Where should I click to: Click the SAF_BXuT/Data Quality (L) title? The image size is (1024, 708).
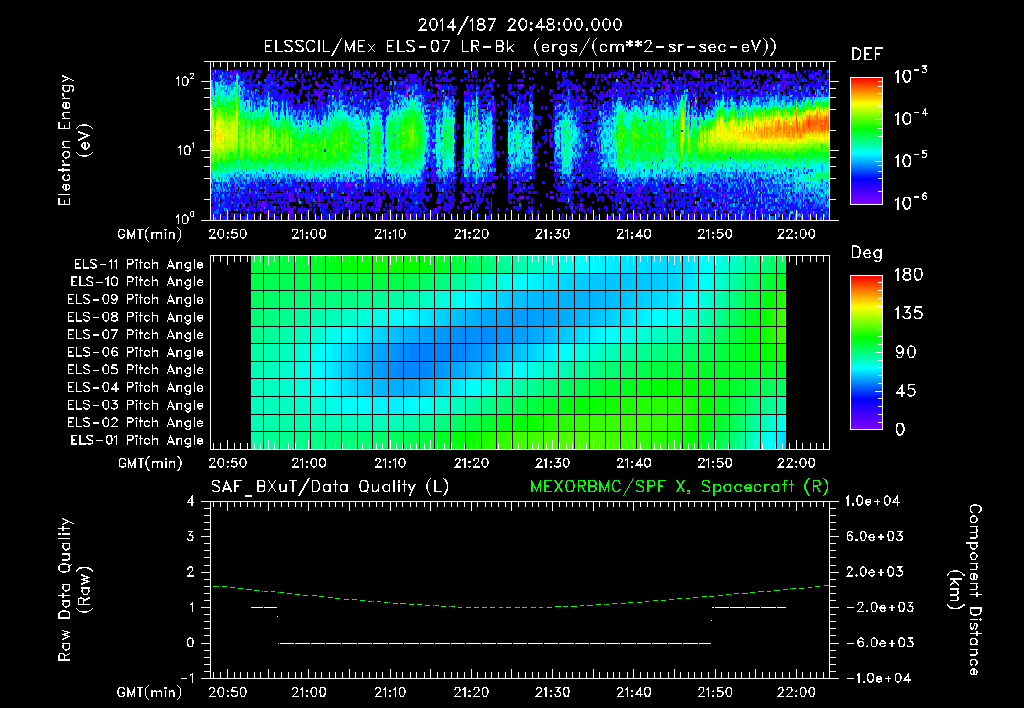[x=330, y=487]
